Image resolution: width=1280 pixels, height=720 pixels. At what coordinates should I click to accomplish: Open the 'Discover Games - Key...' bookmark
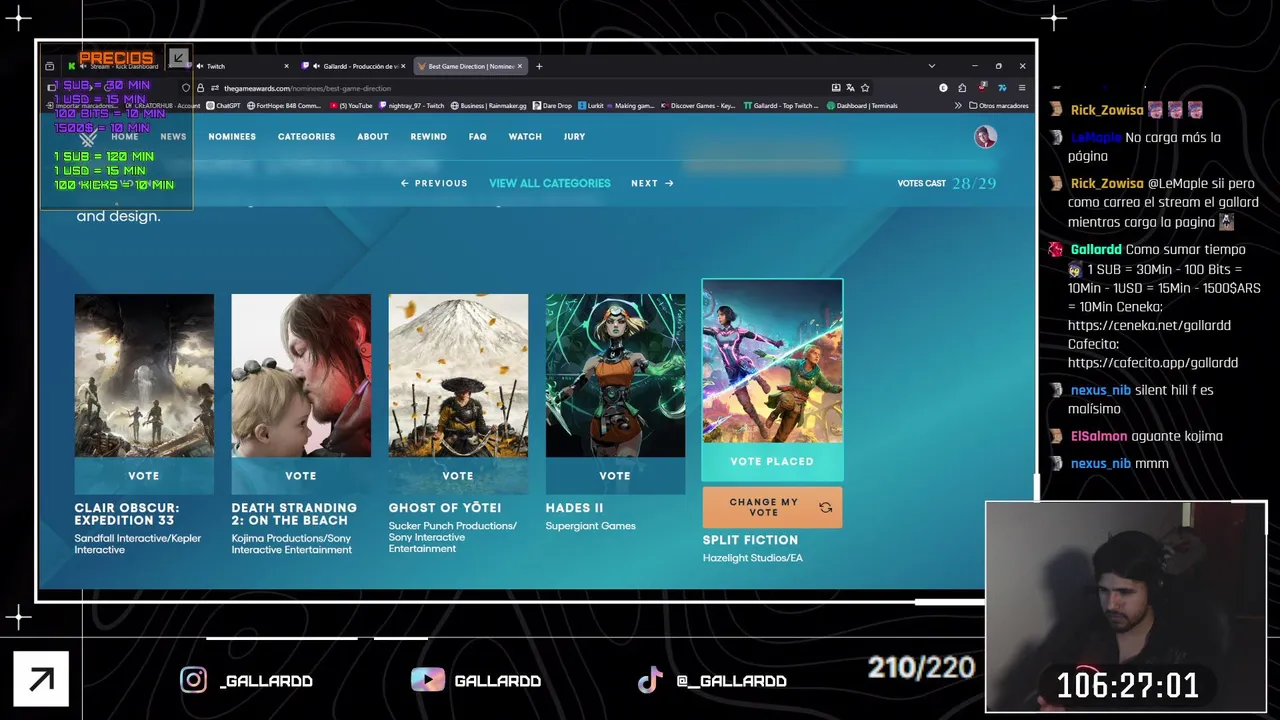click(x=697, y=105)
